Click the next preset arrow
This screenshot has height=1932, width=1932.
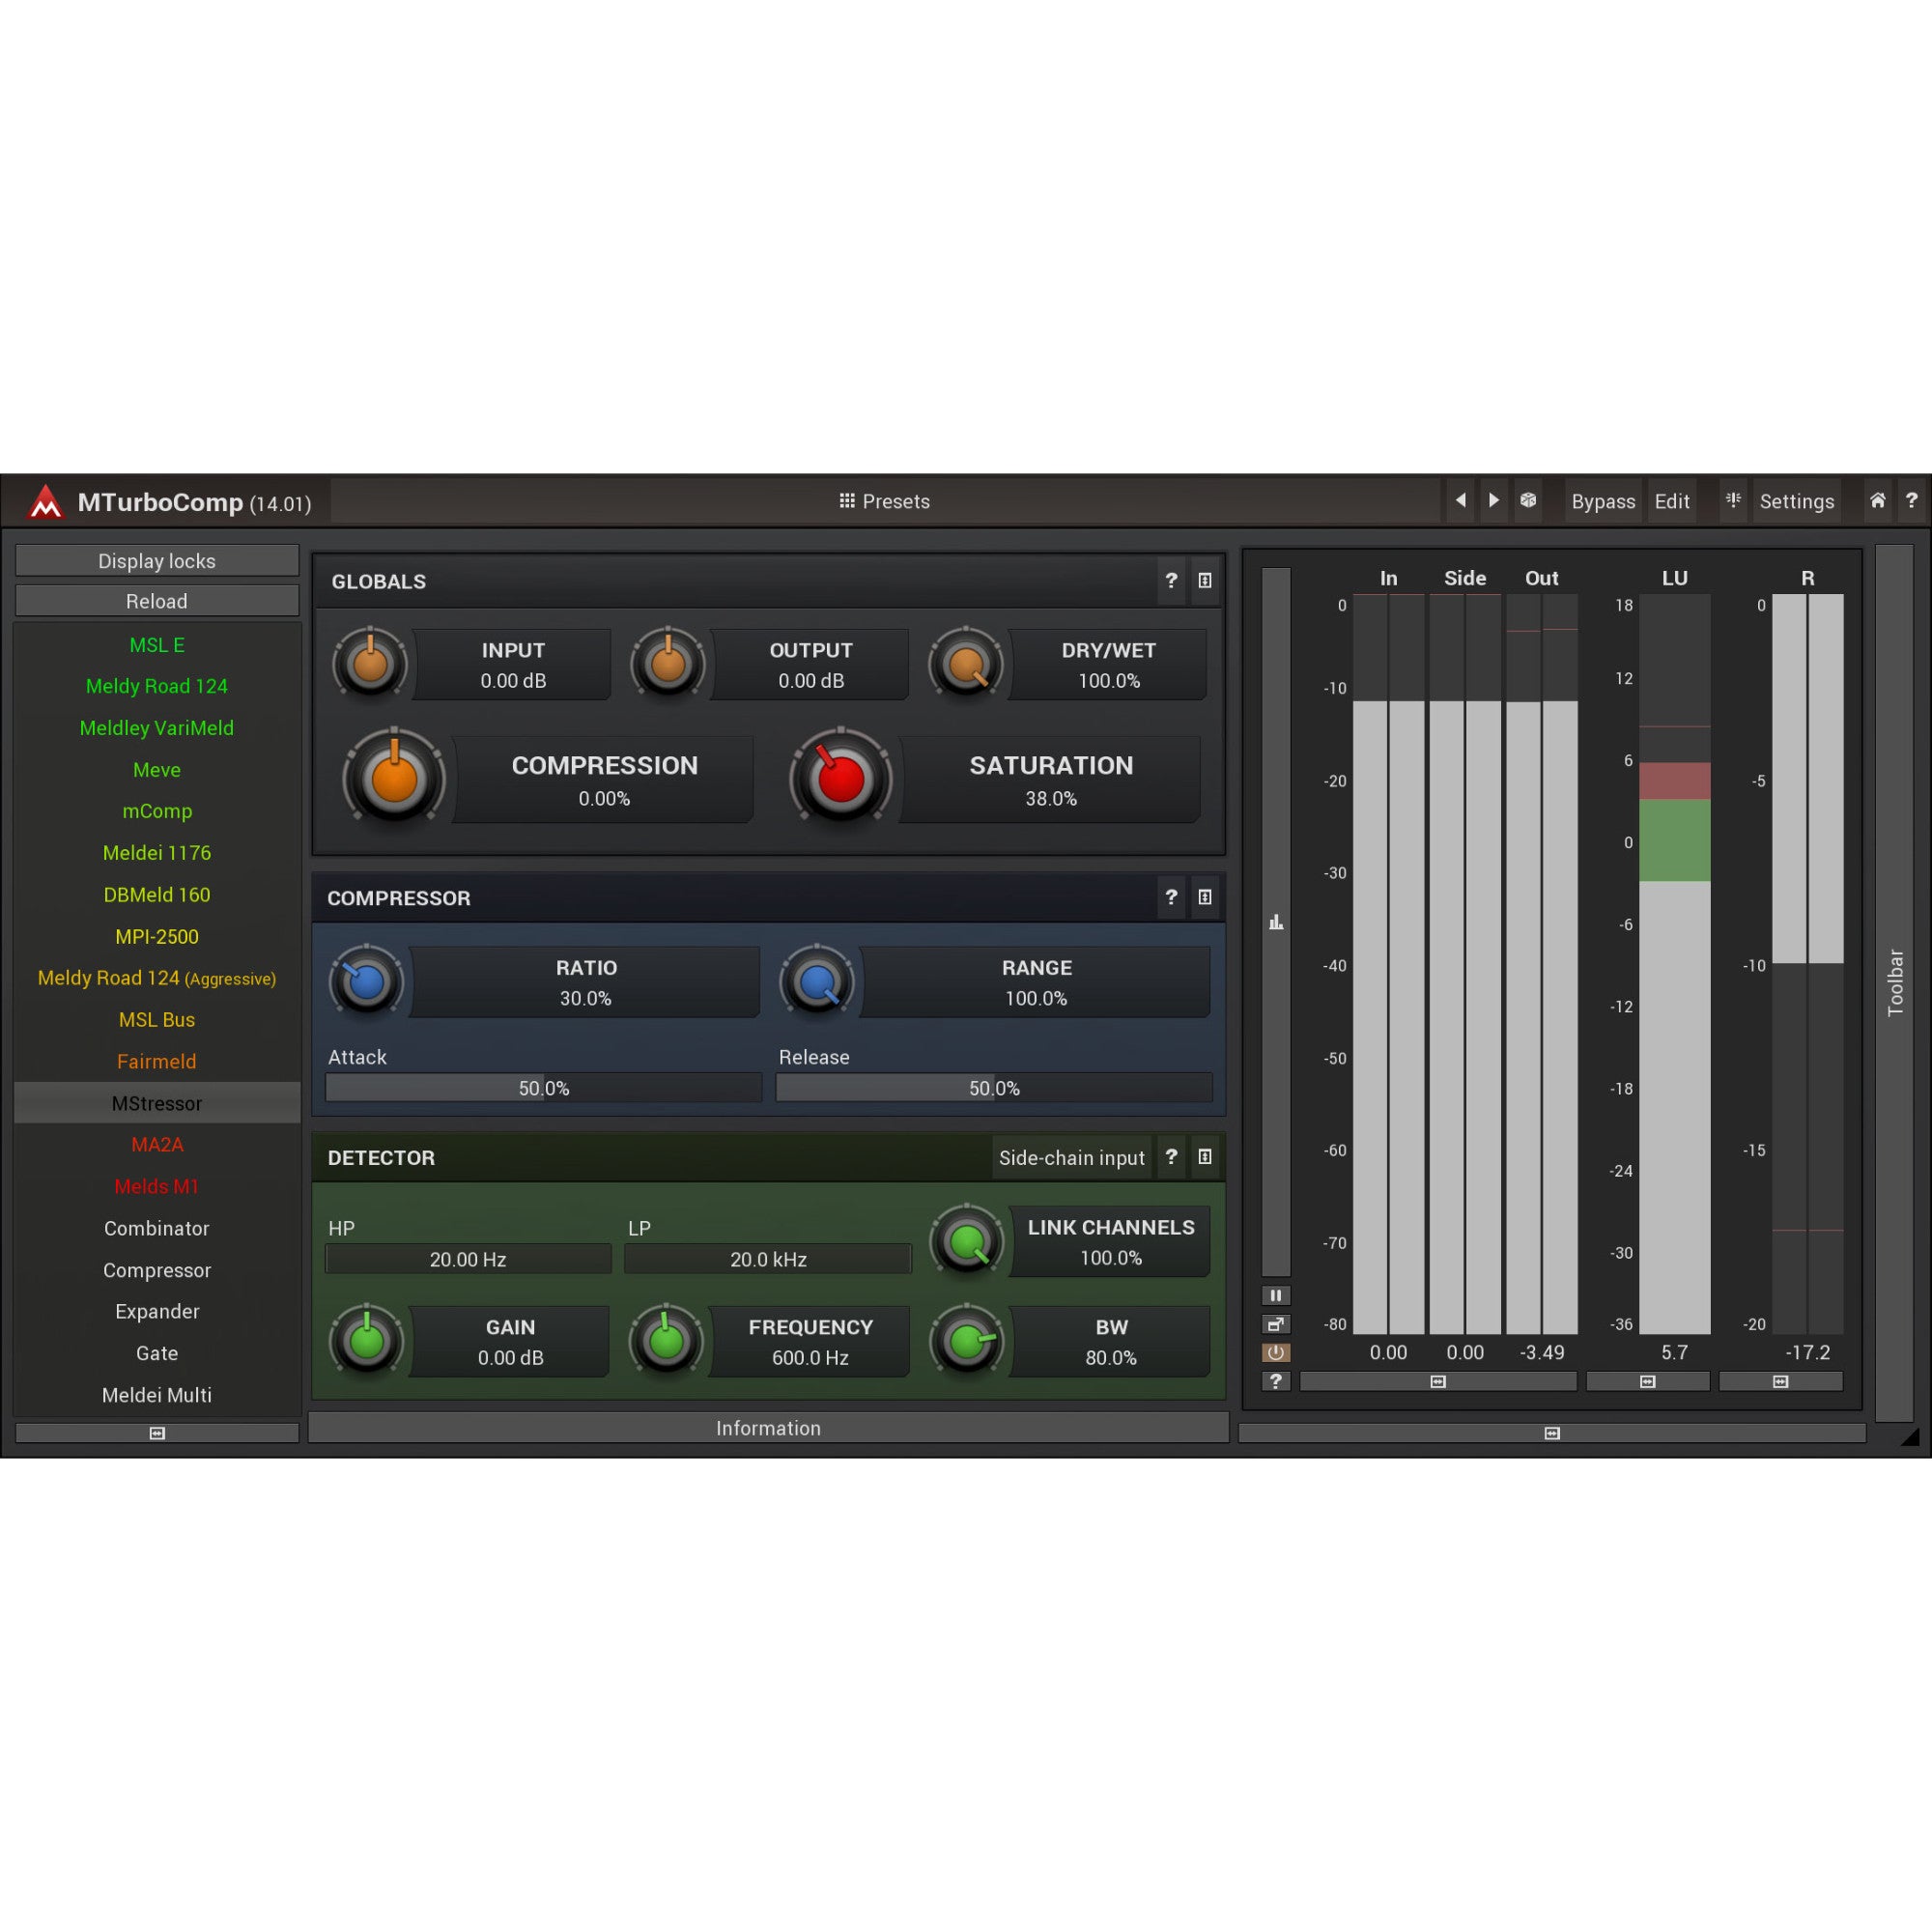1494,501
